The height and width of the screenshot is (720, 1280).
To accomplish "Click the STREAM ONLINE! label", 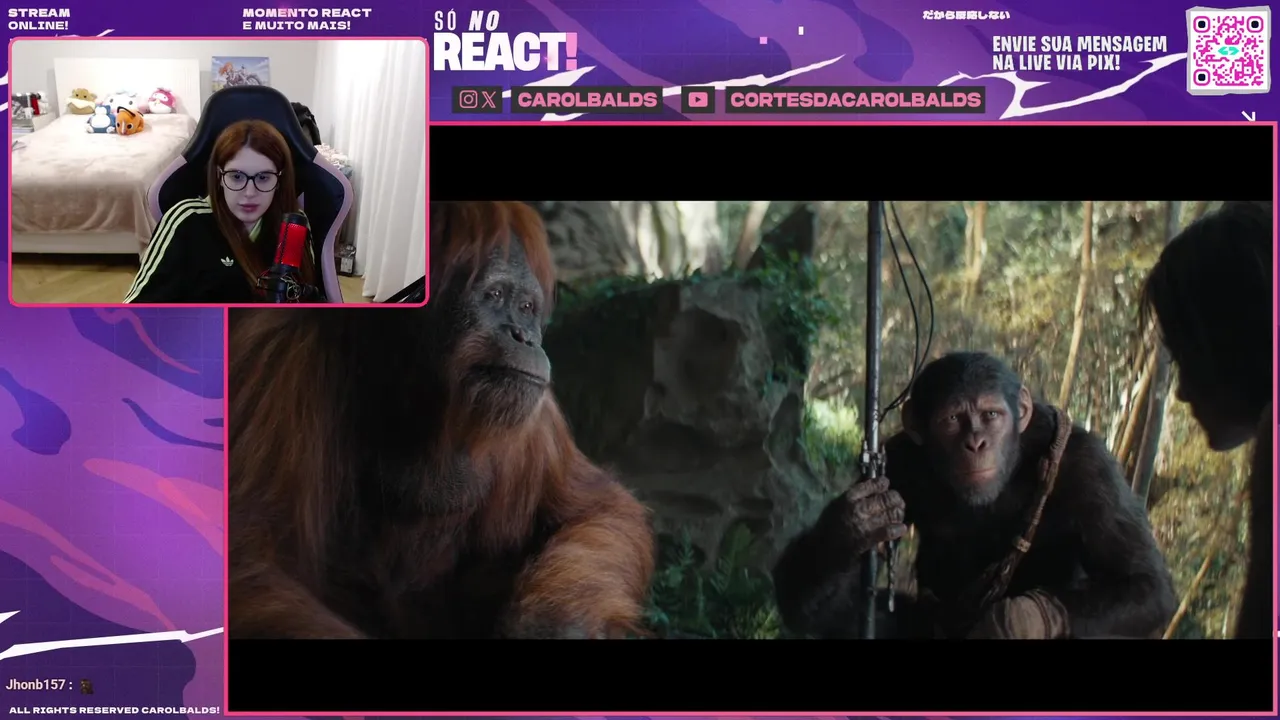I will tap(39, 19).
